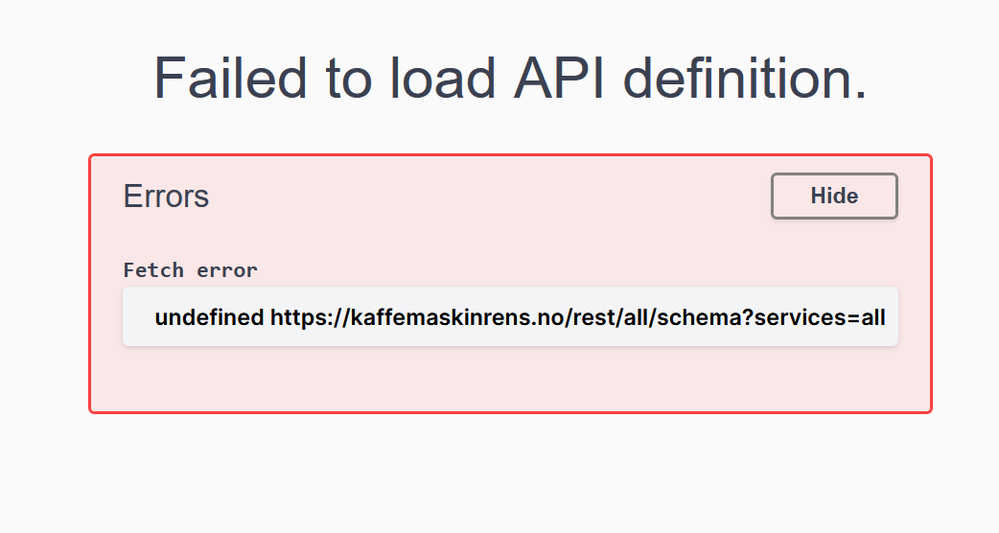Click the "Fetch error" label
999x533 pixels.
coord(190,270)
